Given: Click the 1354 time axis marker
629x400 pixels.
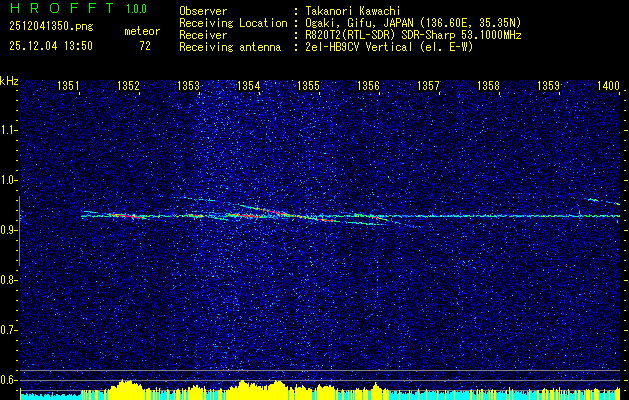Looking at the screenshot, I should 248,85.
